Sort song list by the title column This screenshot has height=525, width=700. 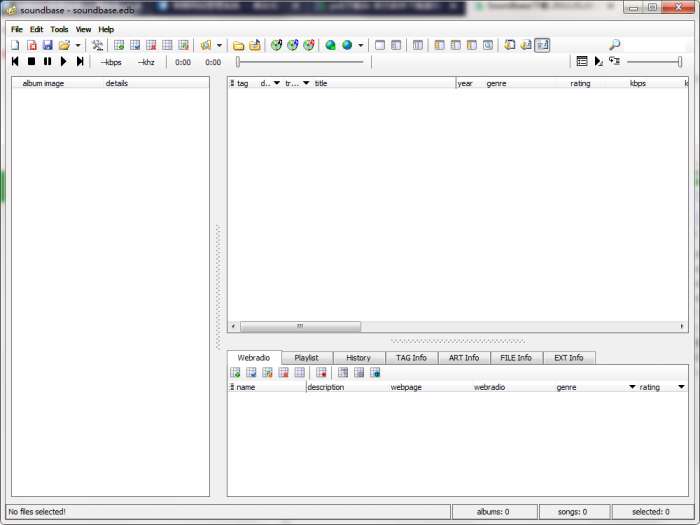(380, 83)
